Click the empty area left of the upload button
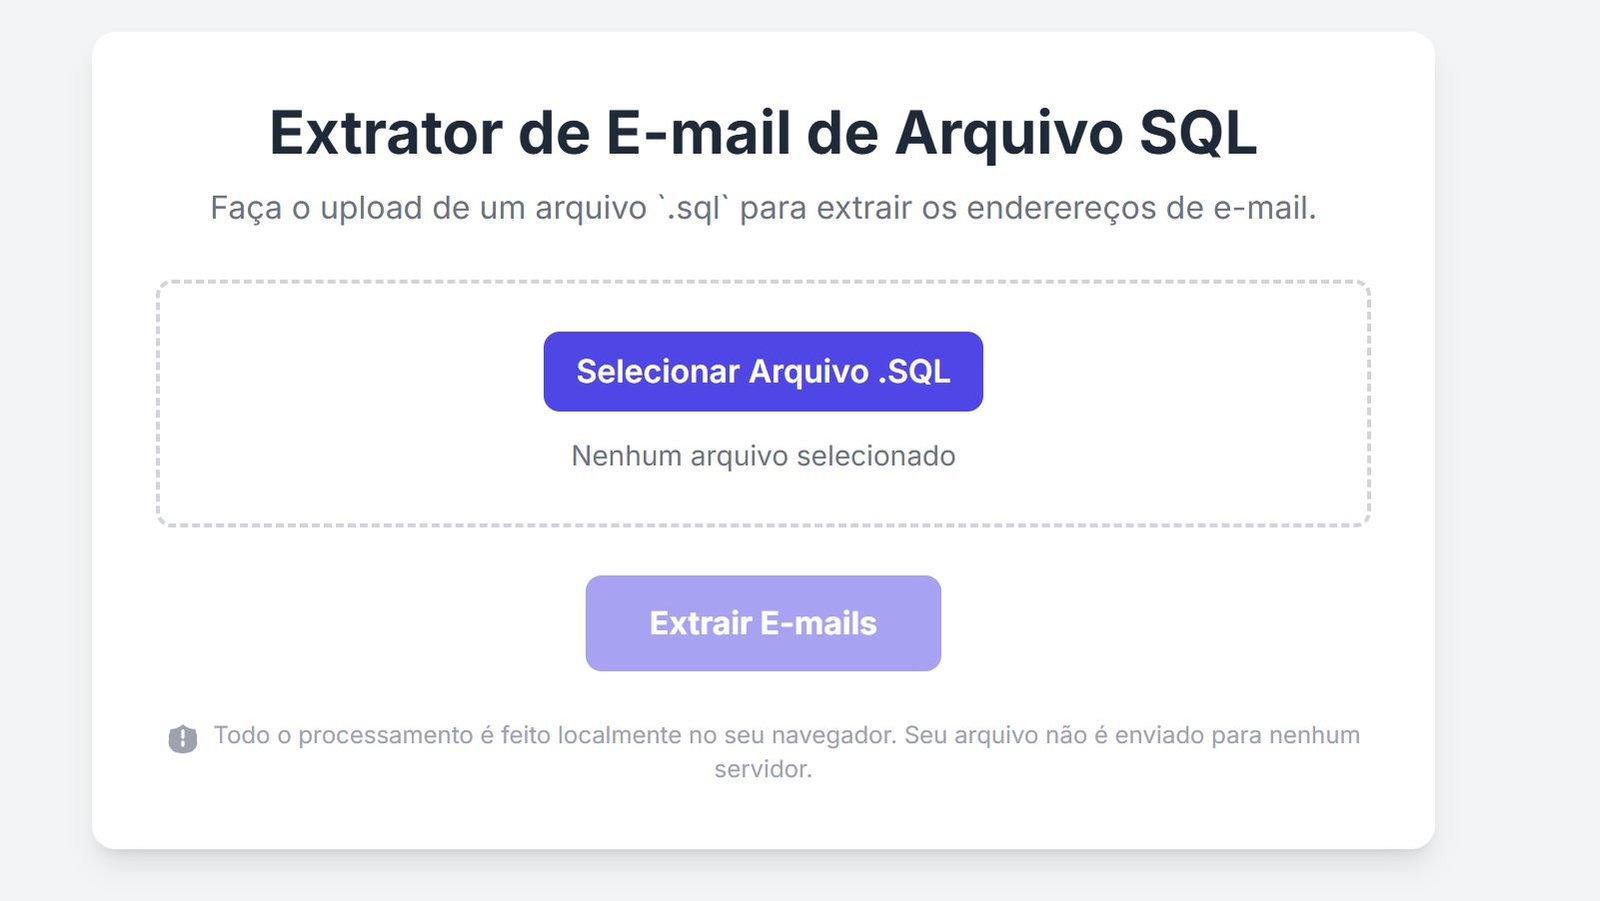Viewport: 1600px width, 901px height. [x=350, y=371]
